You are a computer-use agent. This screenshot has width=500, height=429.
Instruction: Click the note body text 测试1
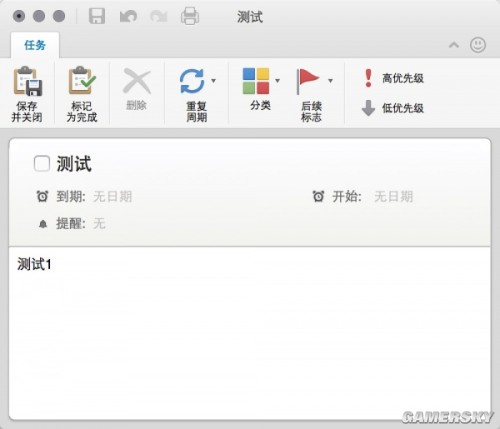point(34,264)
